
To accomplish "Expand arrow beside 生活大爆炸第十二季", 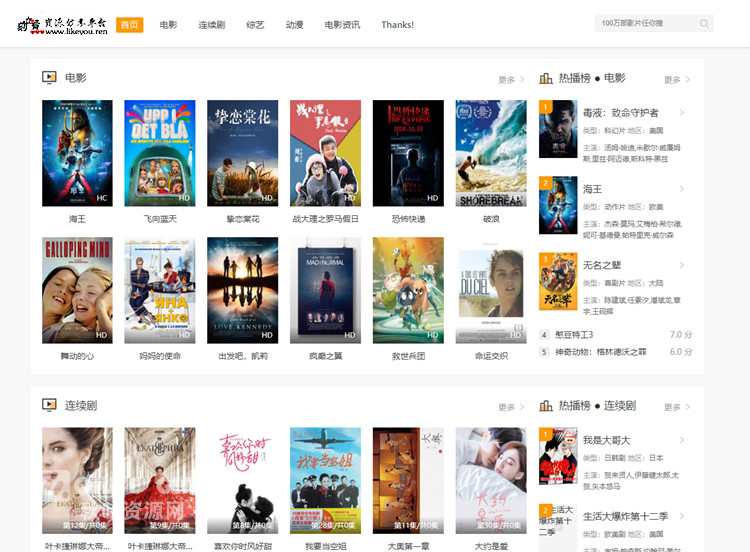I will point(682,517).
